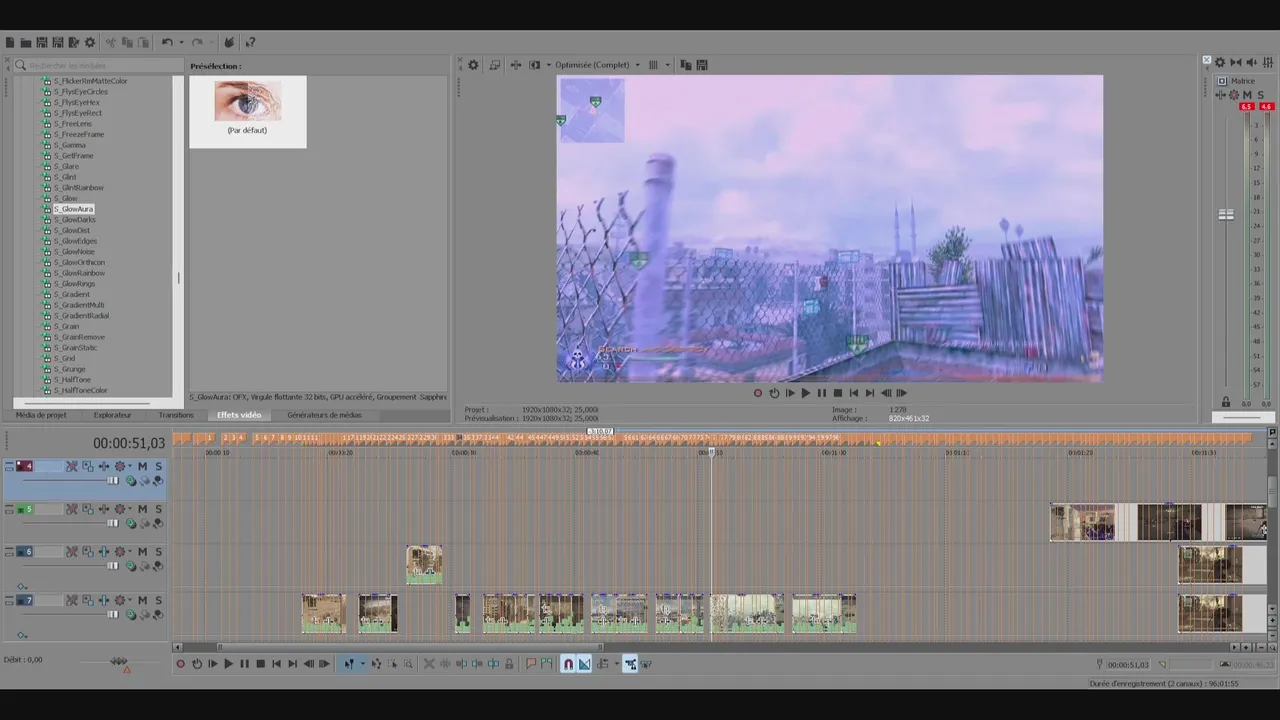1280x720 pixels.
Task: Click the Cut scissors icon
Action: pos(111,42)
